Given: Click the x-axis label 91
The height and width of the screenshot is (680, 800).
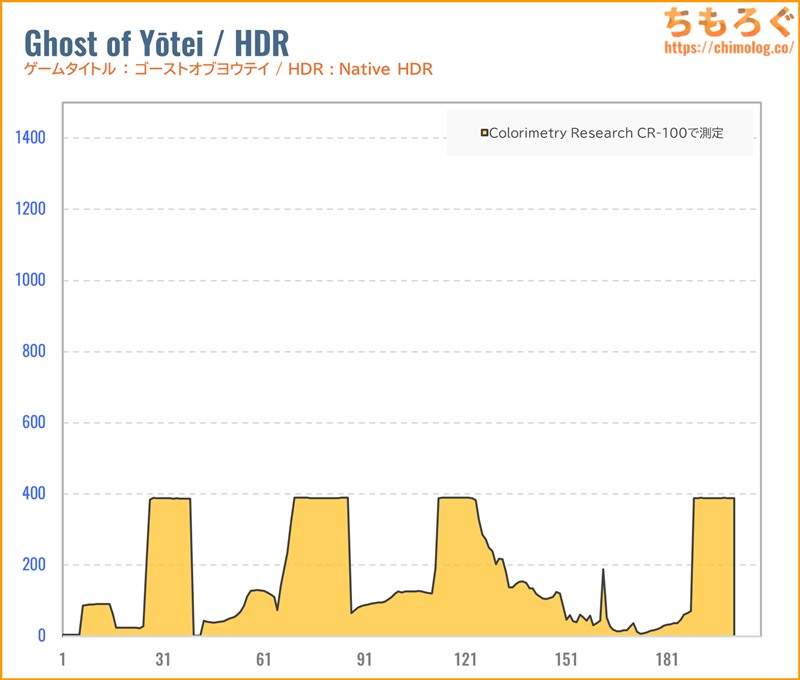Looking at the screenshot, I should 365,659.
